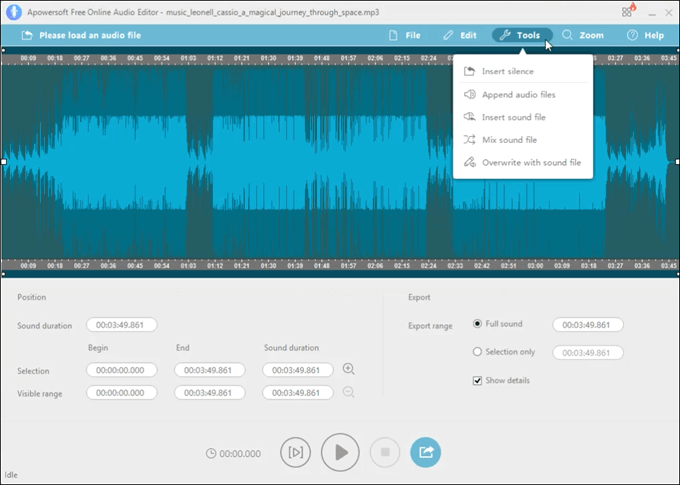Click the load audio file icon
This screenshot has width=680, height=486.
tap(27, 36)
